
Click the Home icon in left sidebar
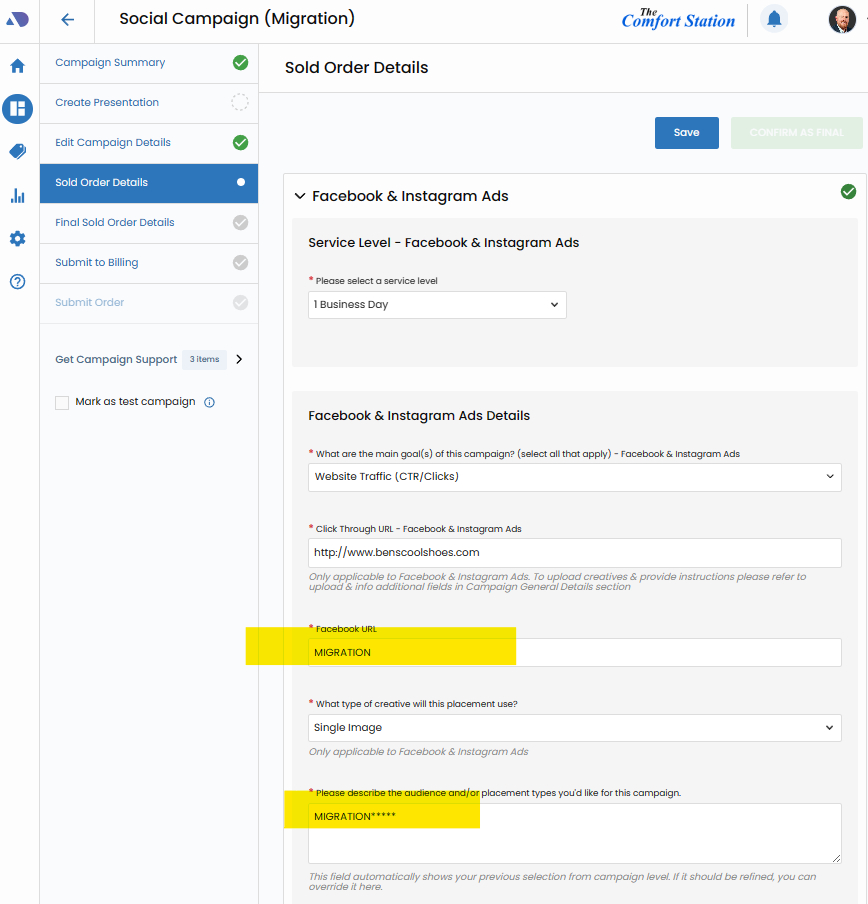tap(17, 66)
